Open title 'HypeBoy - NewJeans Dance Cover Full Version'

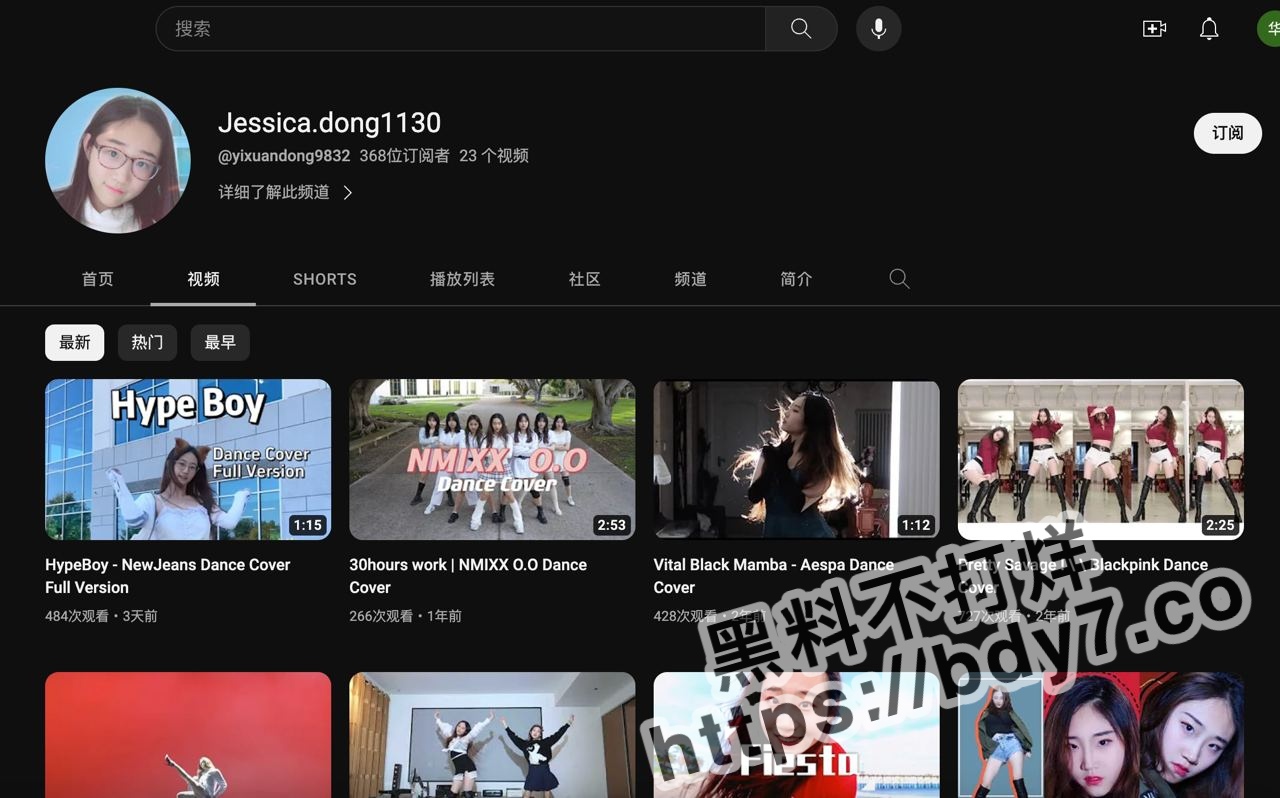[x=168, y=576]
